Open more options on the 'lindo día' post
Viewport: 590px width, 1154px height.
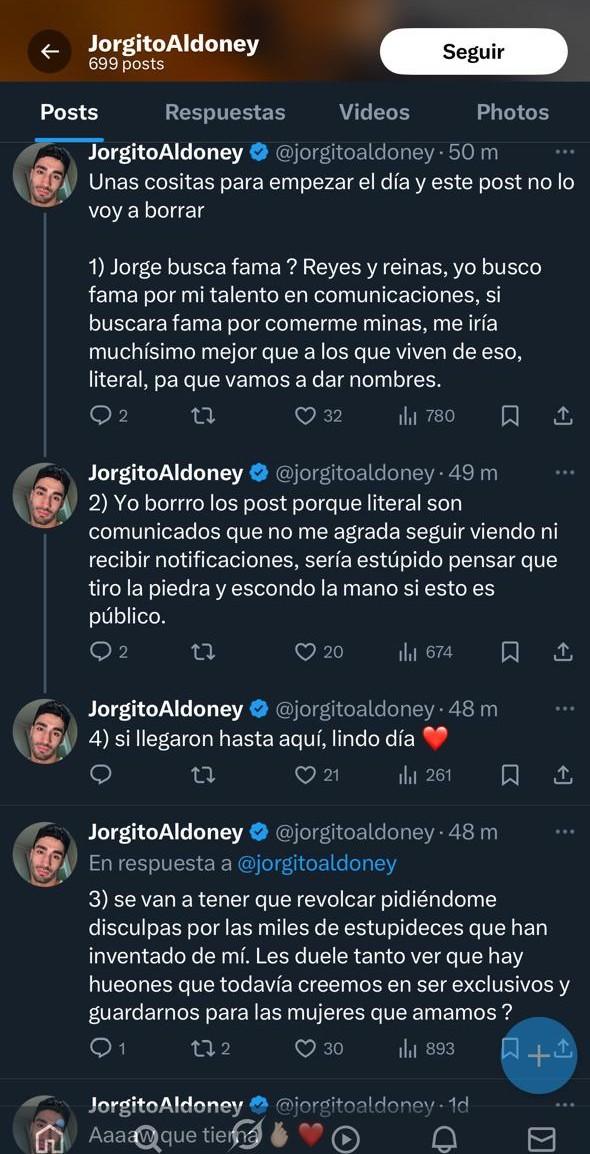tap(566, 708)
